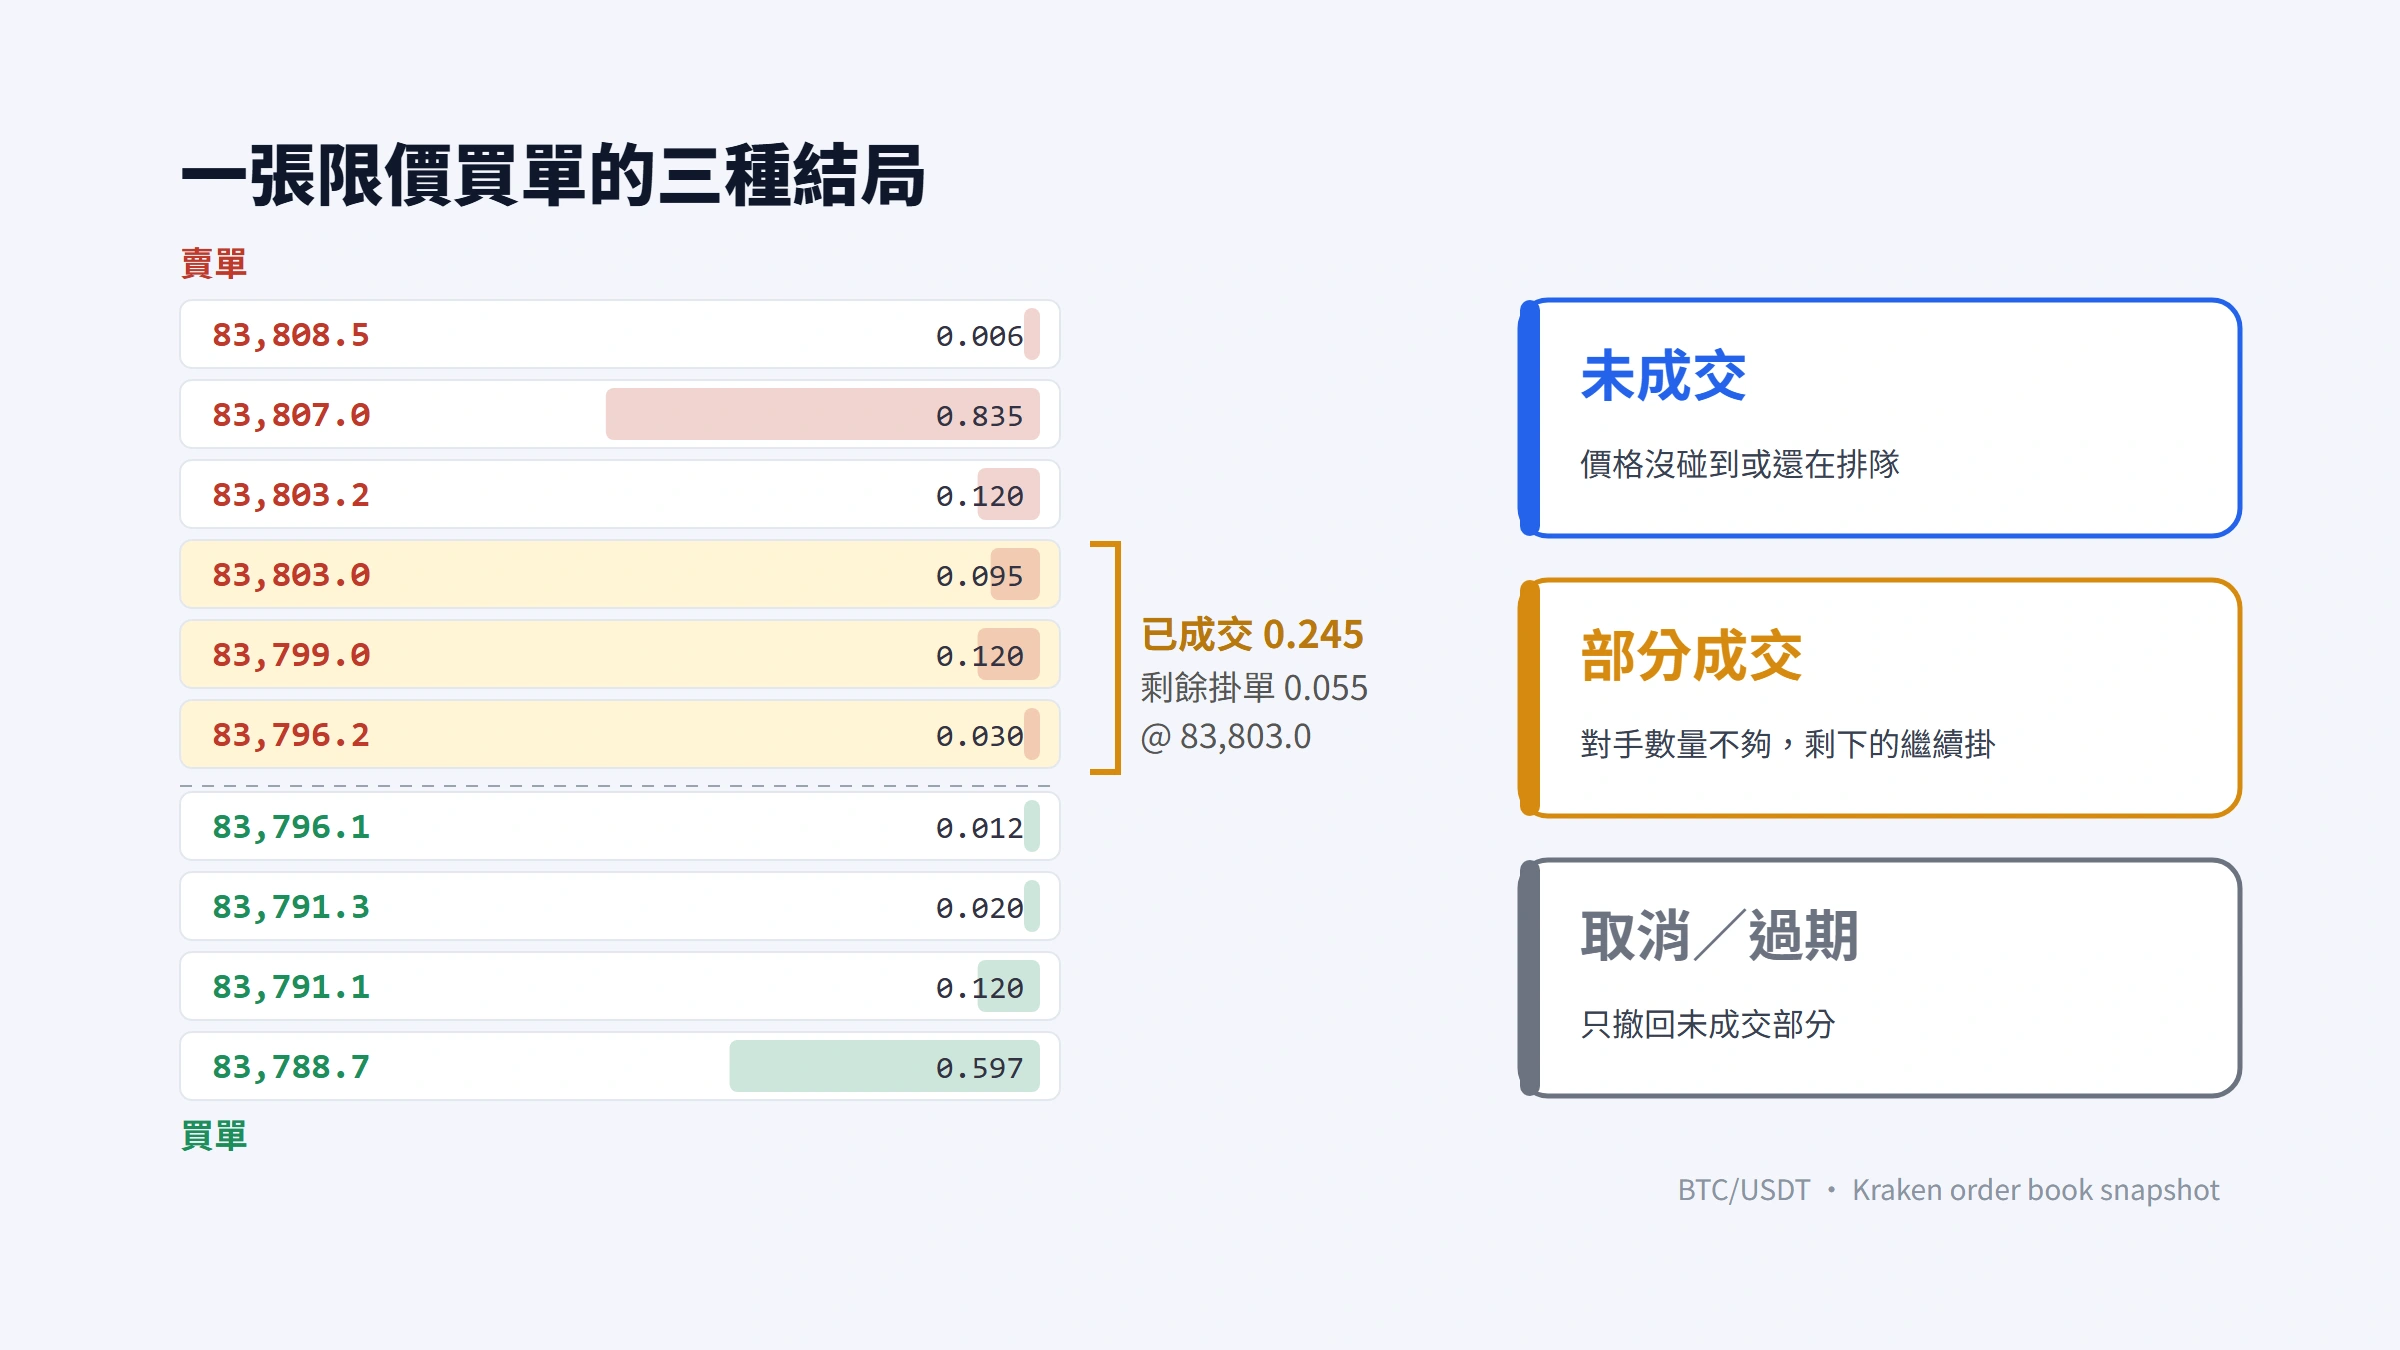This screenshot has width=2400, height=1350.
Task: Click the buy price 83,791.3
Action: tap(290, 907)
